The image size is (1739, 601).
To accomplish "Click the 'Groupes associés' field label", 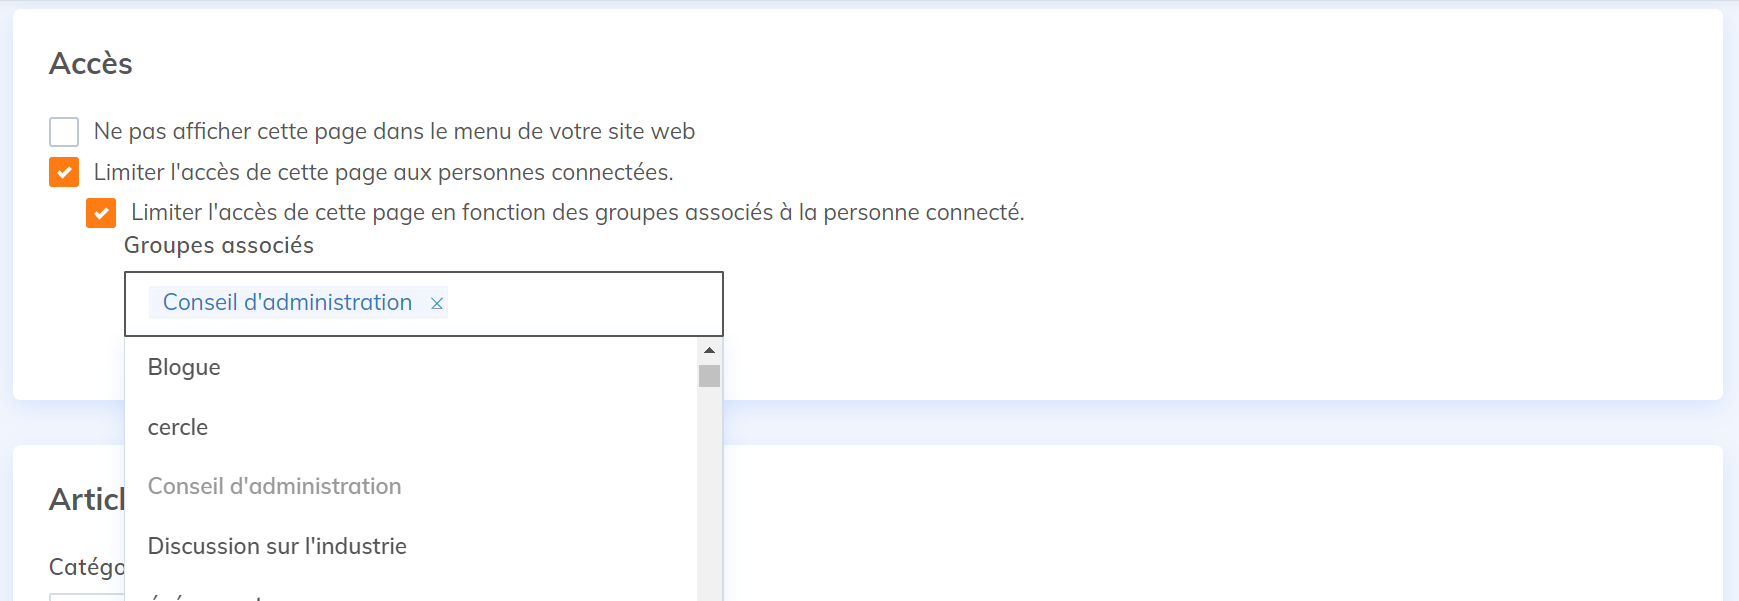I will tap(218, 245).
